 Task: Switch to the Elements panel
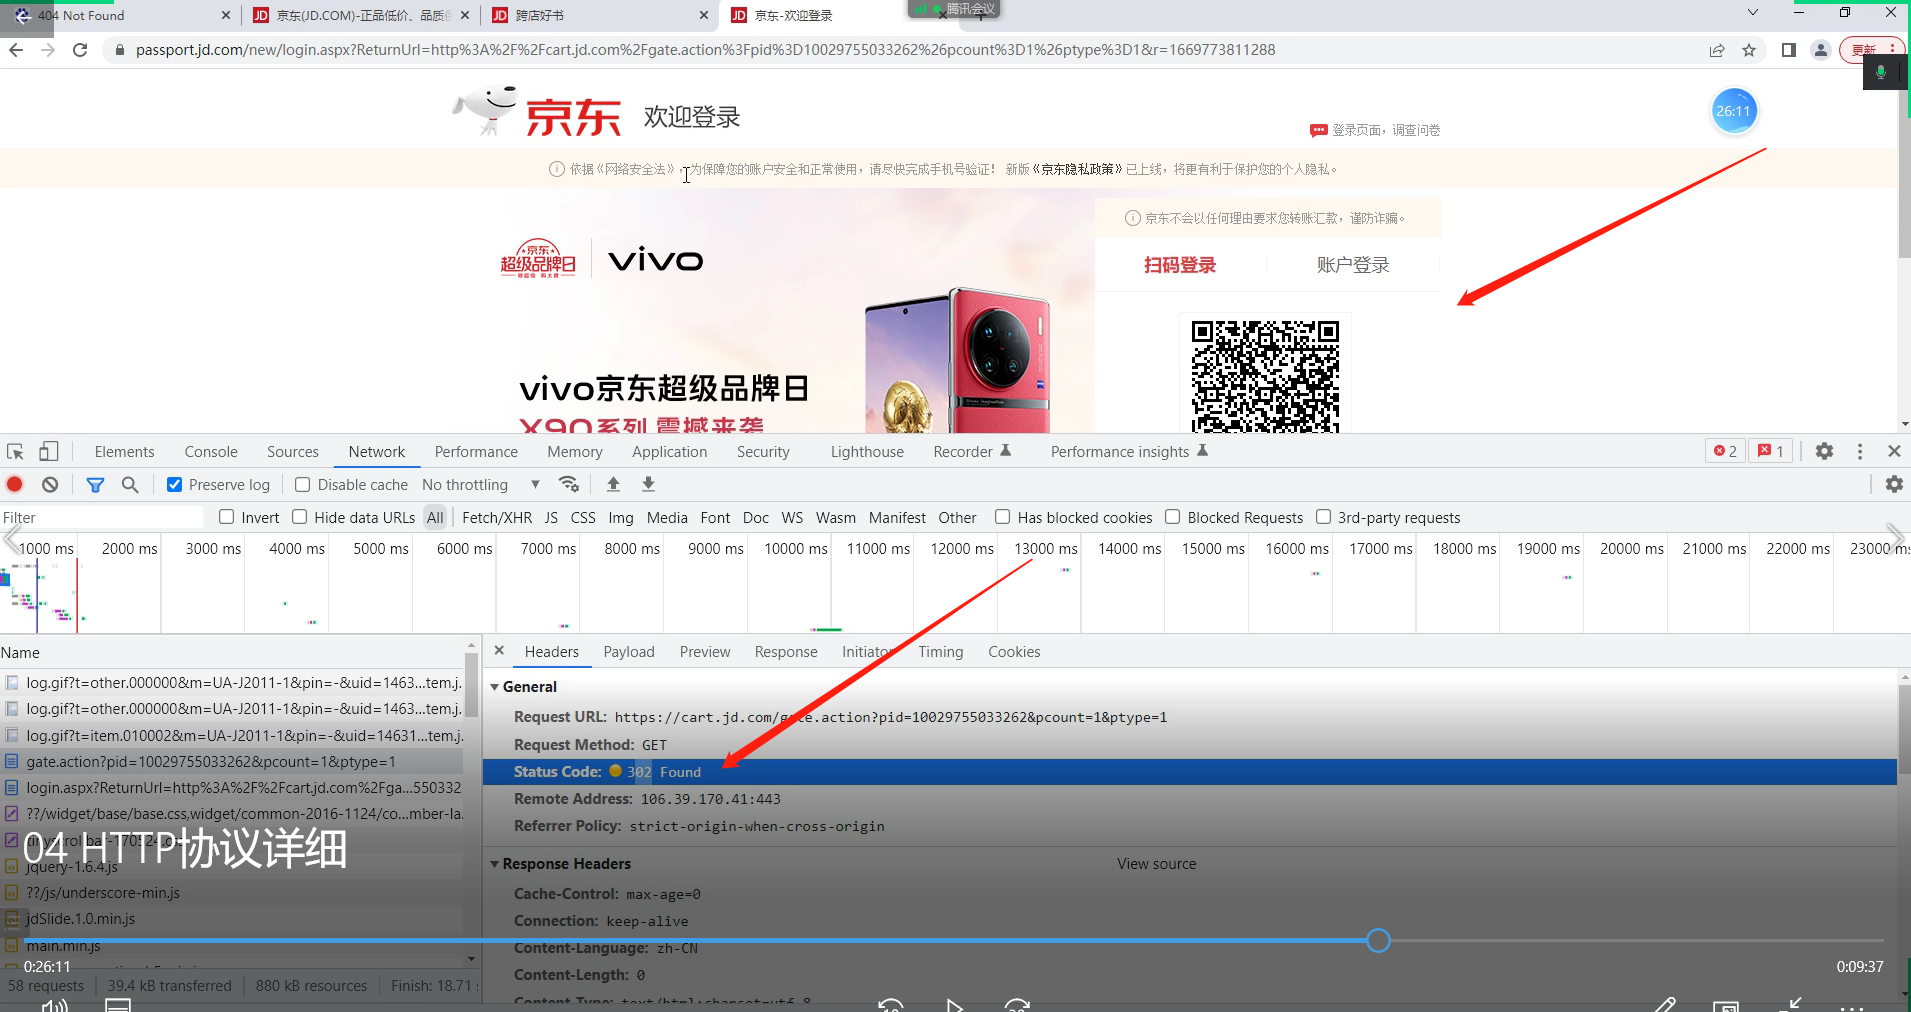124,452
